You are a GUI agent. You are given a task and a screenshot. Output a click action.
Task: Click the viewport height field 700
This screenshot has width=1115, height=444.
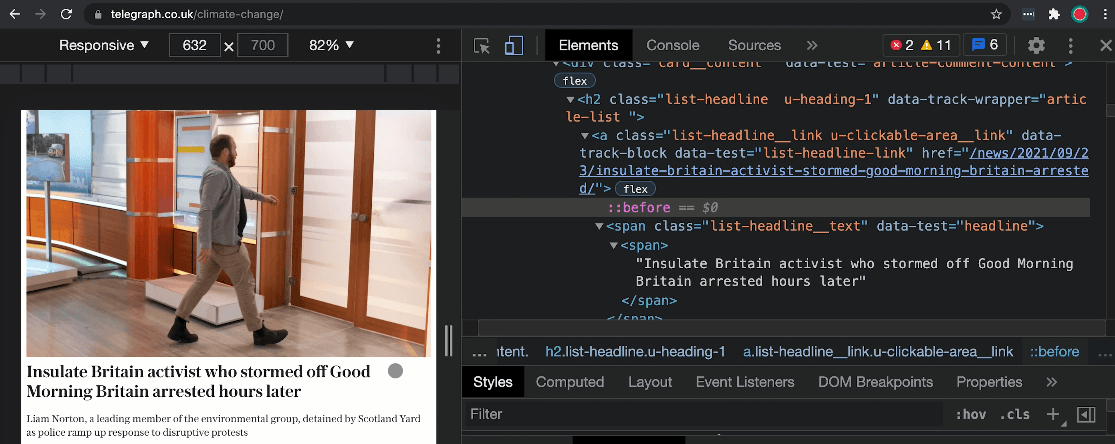click(x=262, y=46)
